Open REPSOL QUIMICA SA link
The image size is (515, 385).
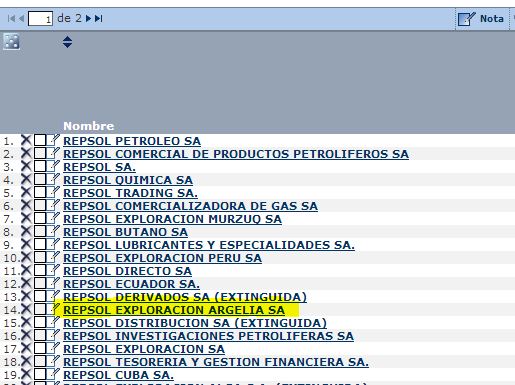(x=128, y=180)
